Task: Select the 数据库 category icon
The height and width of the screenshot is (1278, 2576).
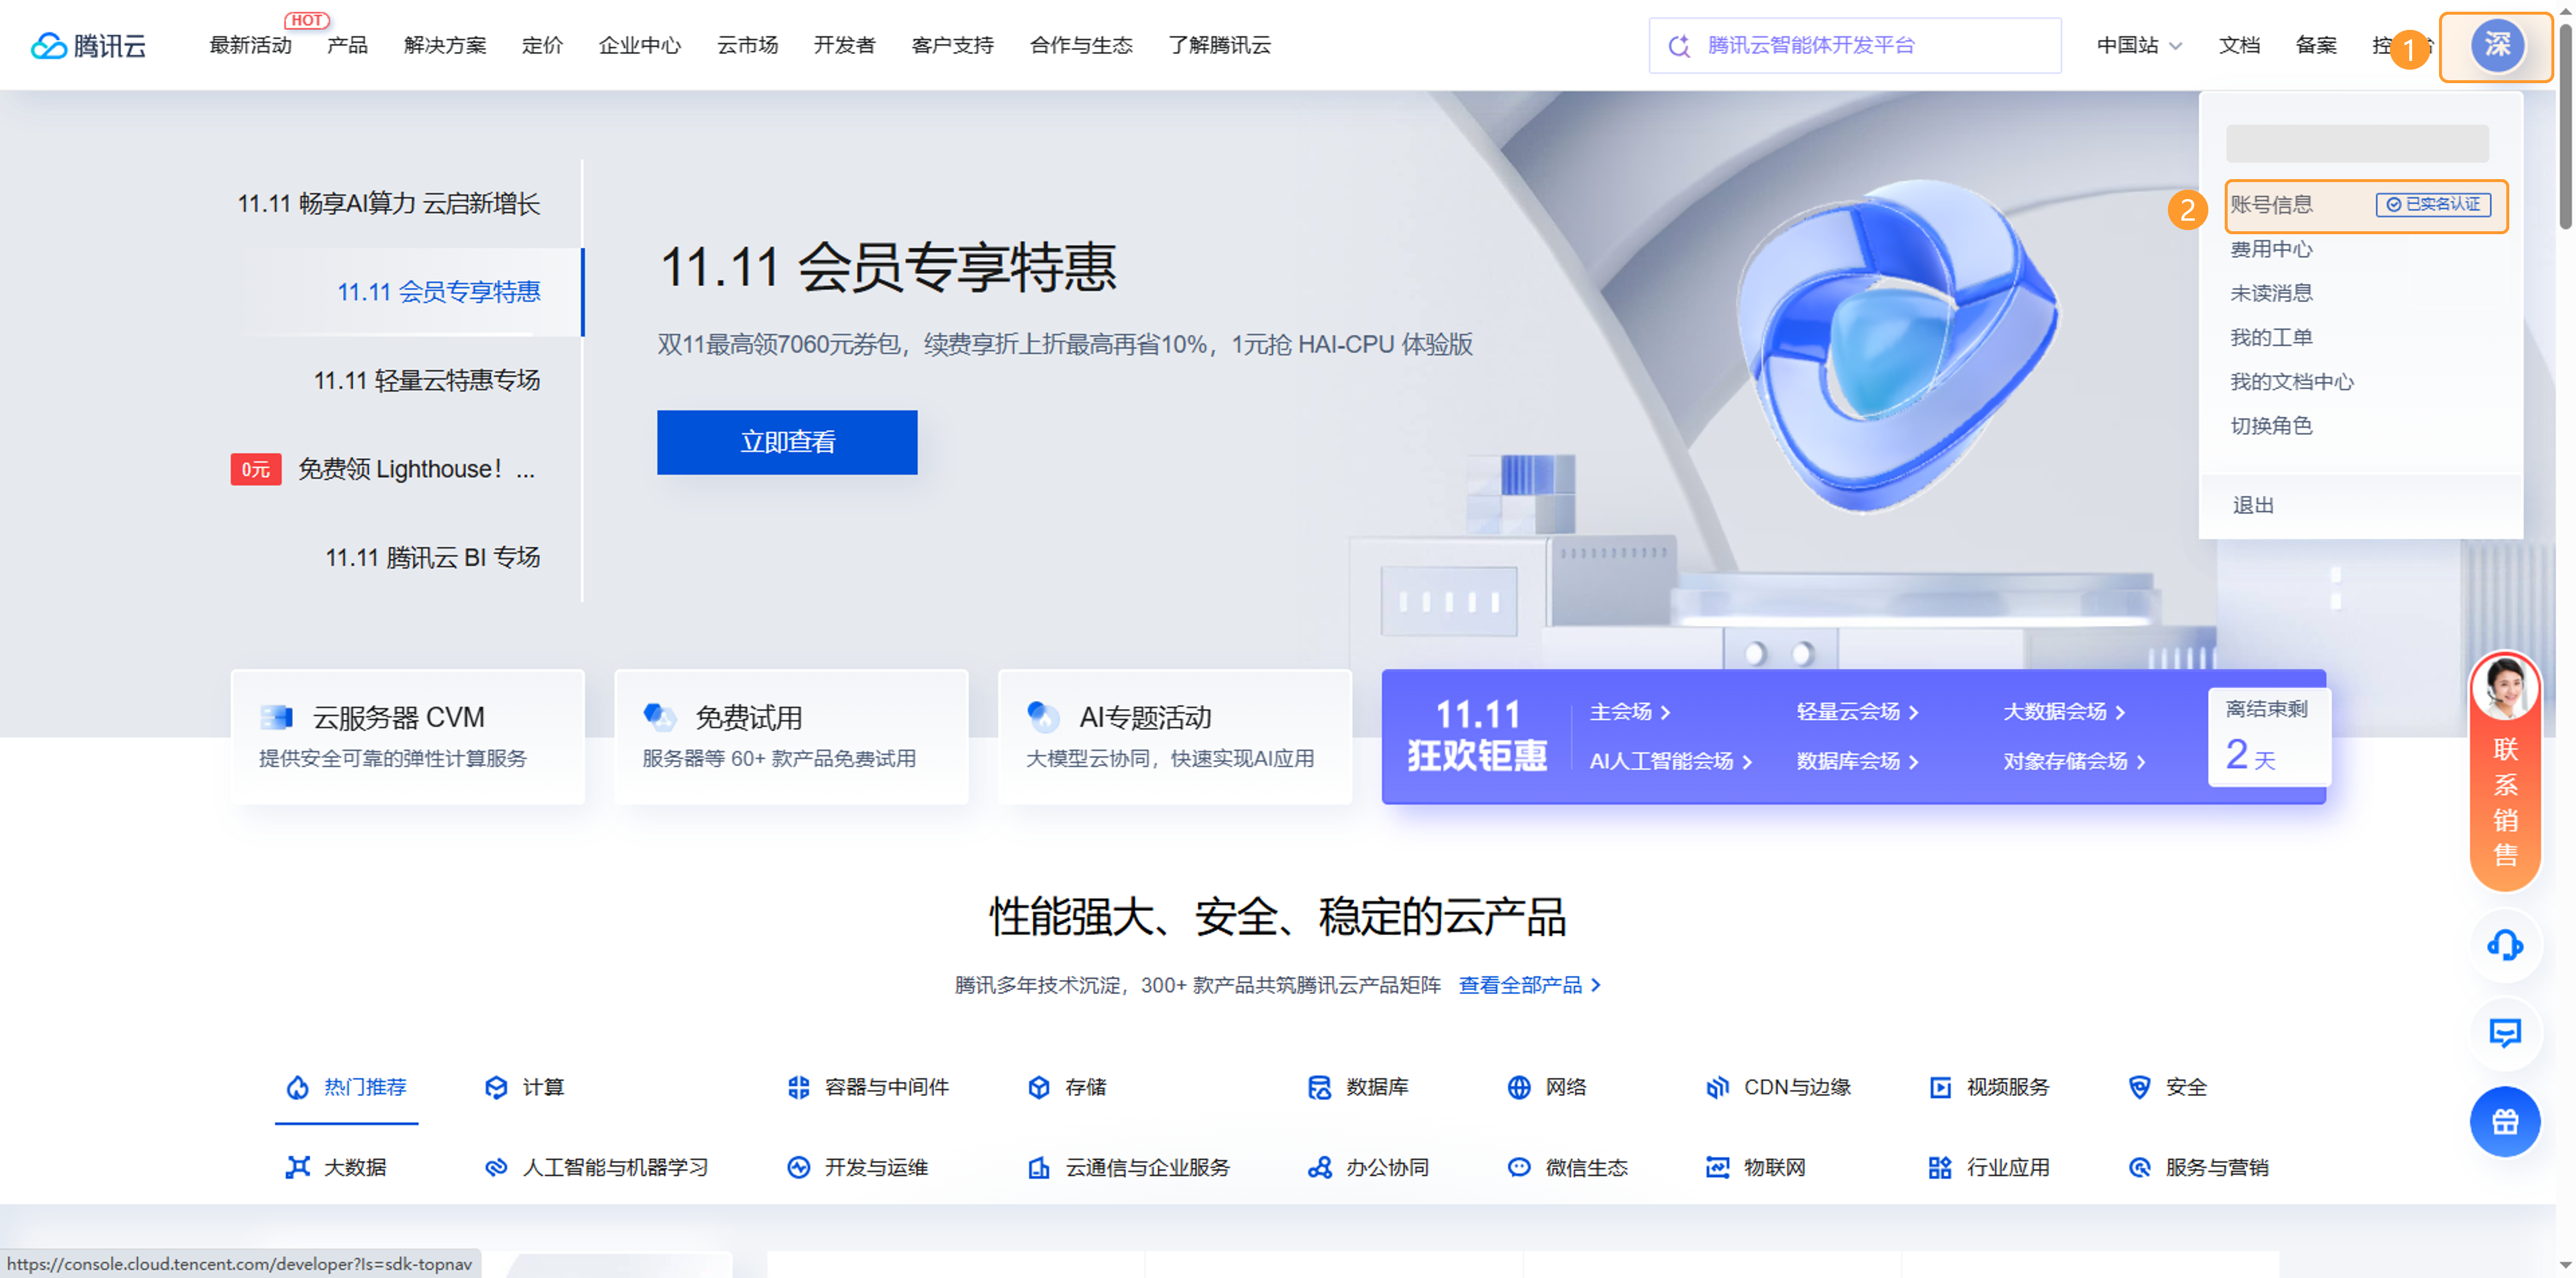Action: (x=1319, y=1087)
